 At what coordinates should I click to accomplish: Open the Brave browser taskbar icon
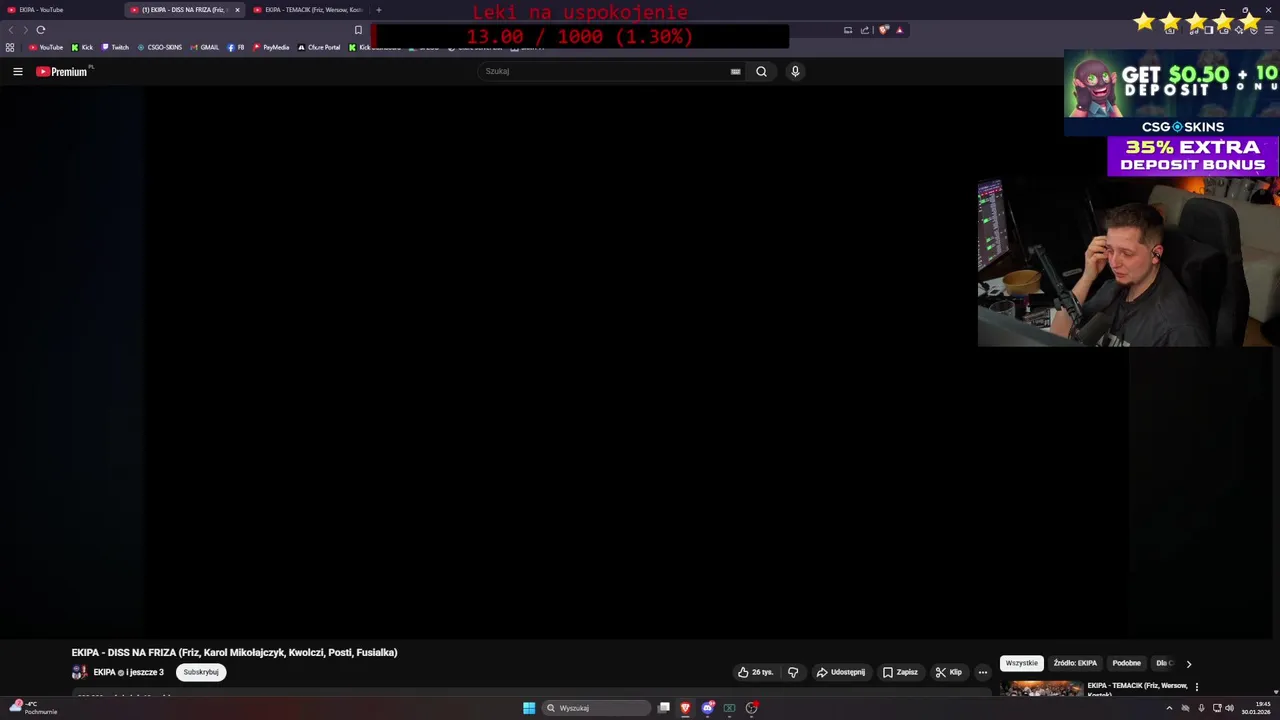685,708
